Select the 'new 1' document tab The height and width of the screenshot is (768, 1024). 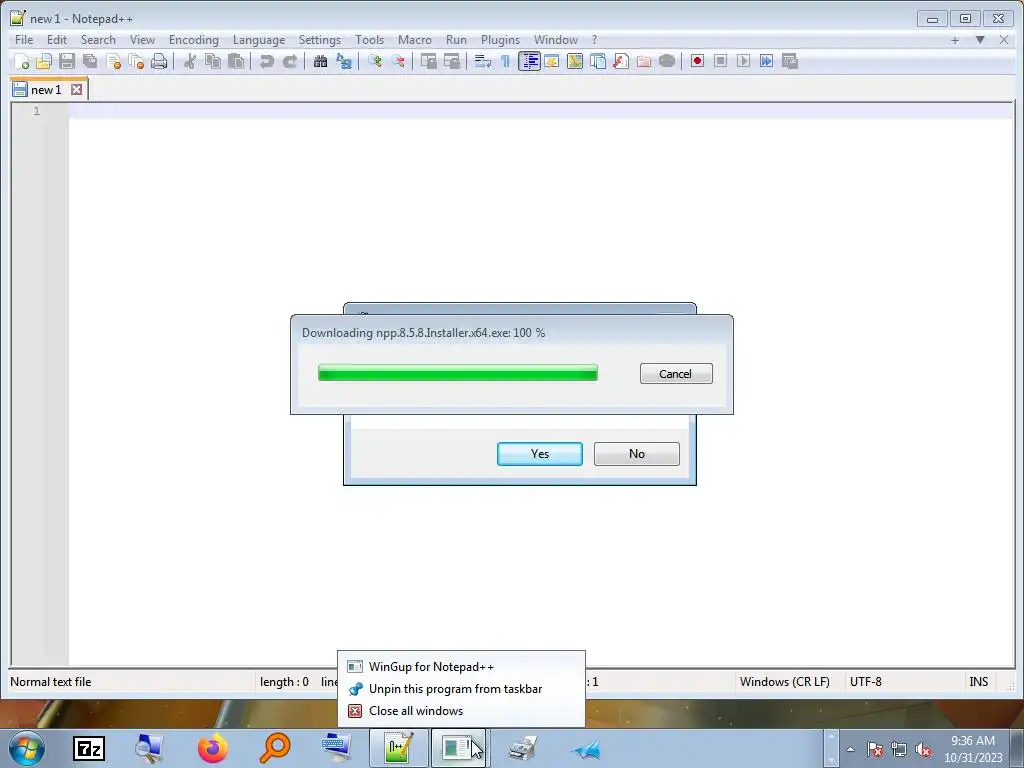[x=46, y=89]
